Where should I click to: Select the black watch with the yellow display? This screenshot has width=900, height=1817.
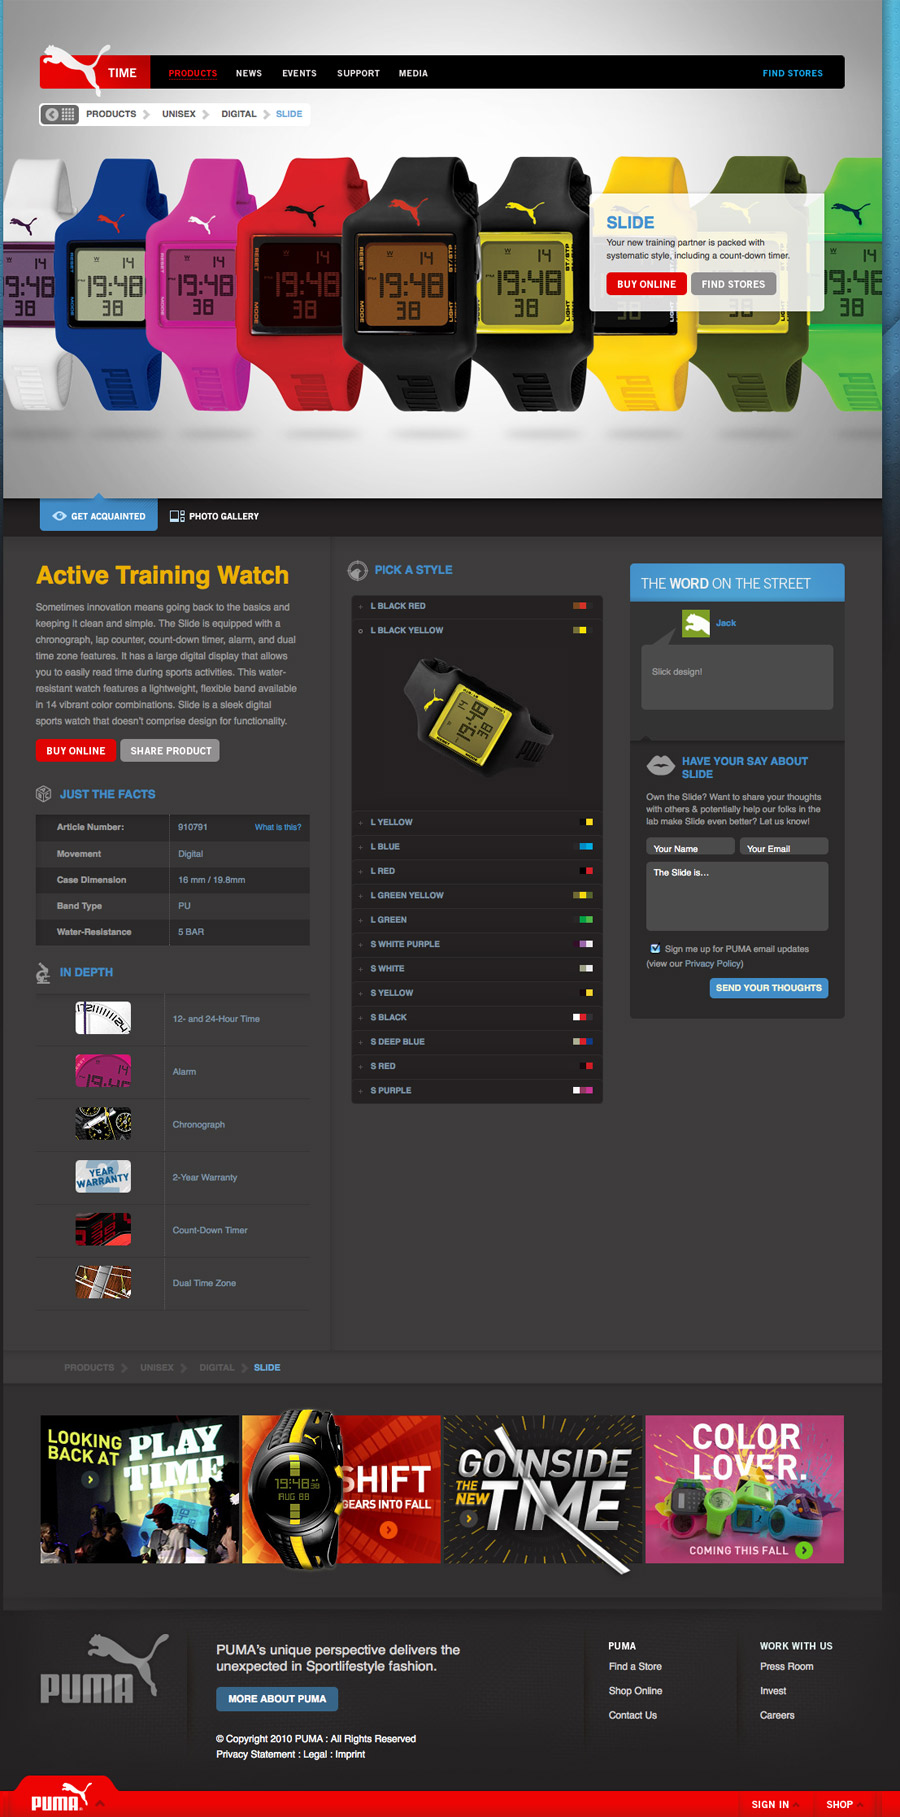tap(532, 283)
